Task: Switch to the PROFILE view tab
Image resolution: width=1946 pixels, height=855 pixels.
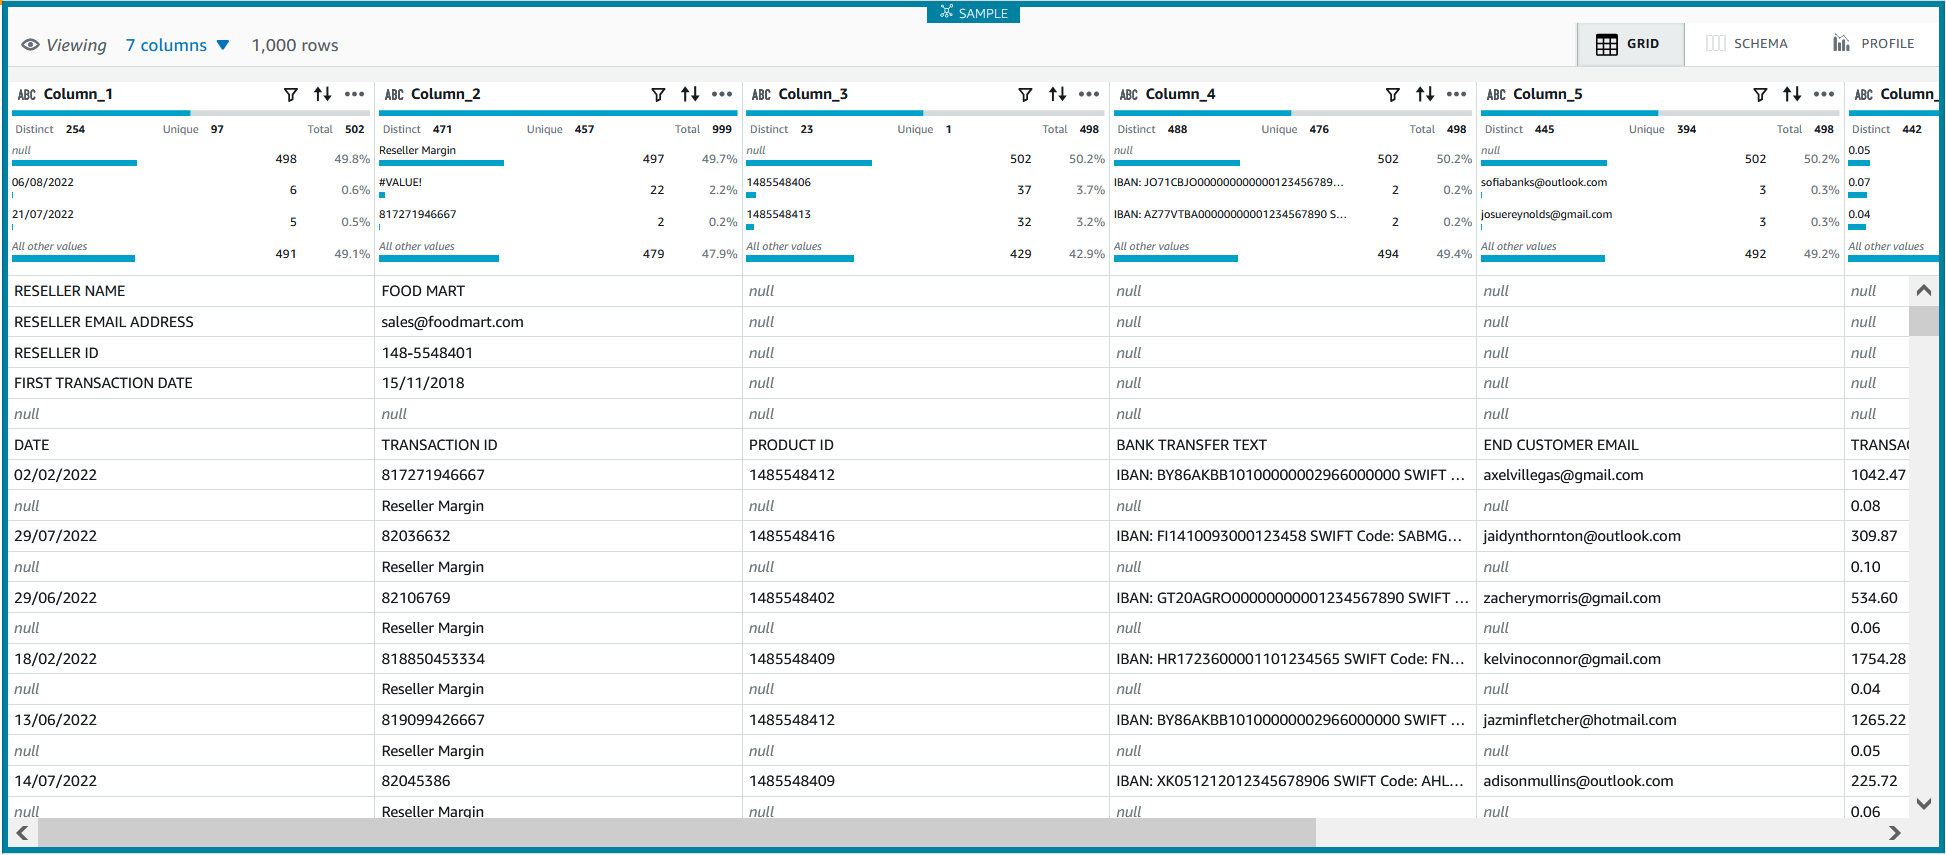Action: tap(1873, 44)
